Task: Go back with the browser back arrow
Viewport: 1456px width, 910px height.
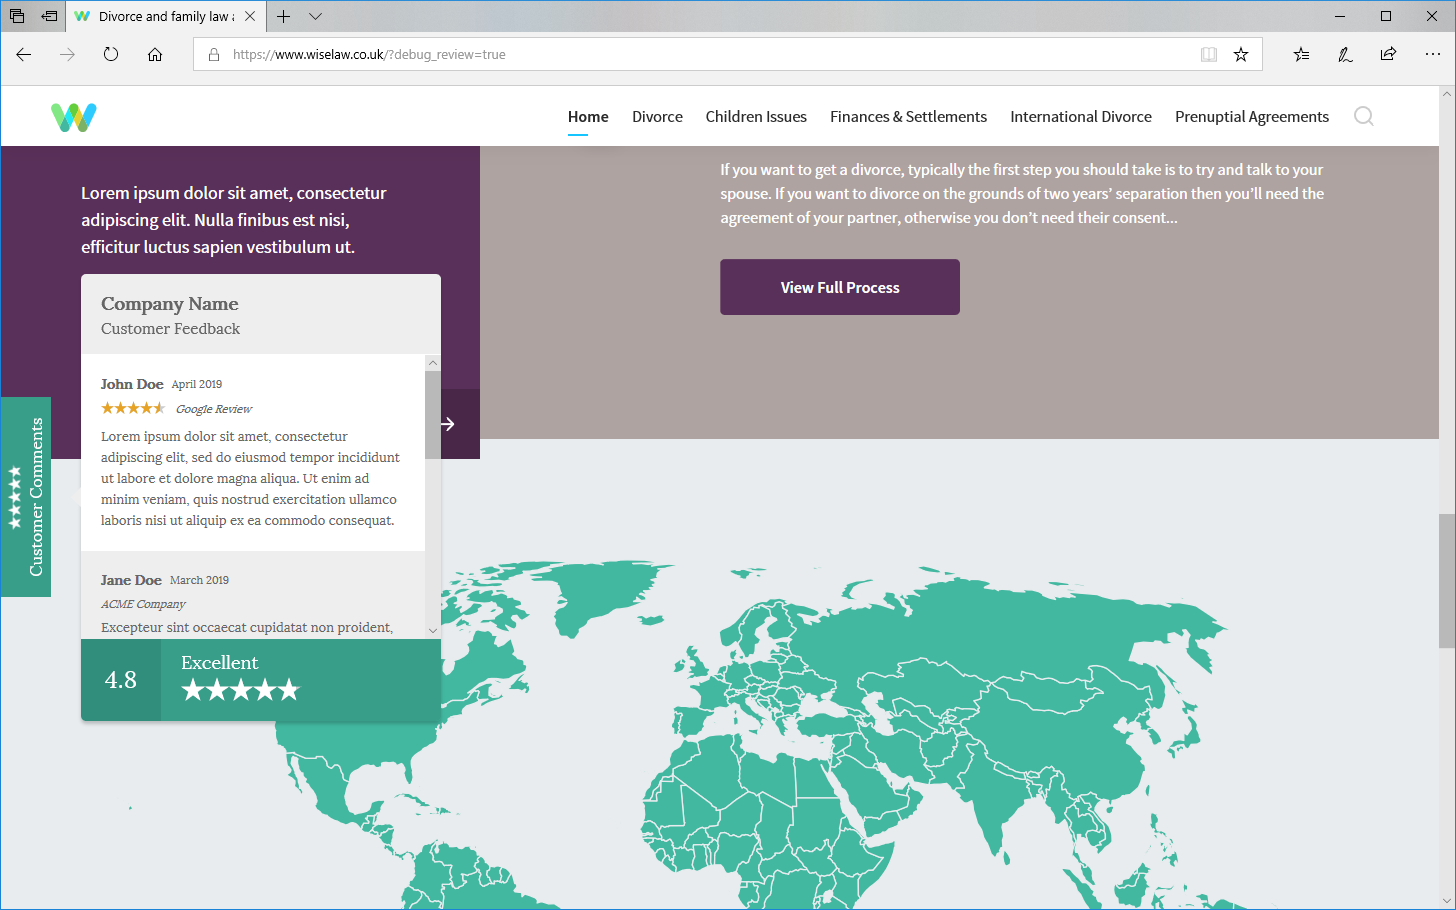Action: click(x=24, y=54)
